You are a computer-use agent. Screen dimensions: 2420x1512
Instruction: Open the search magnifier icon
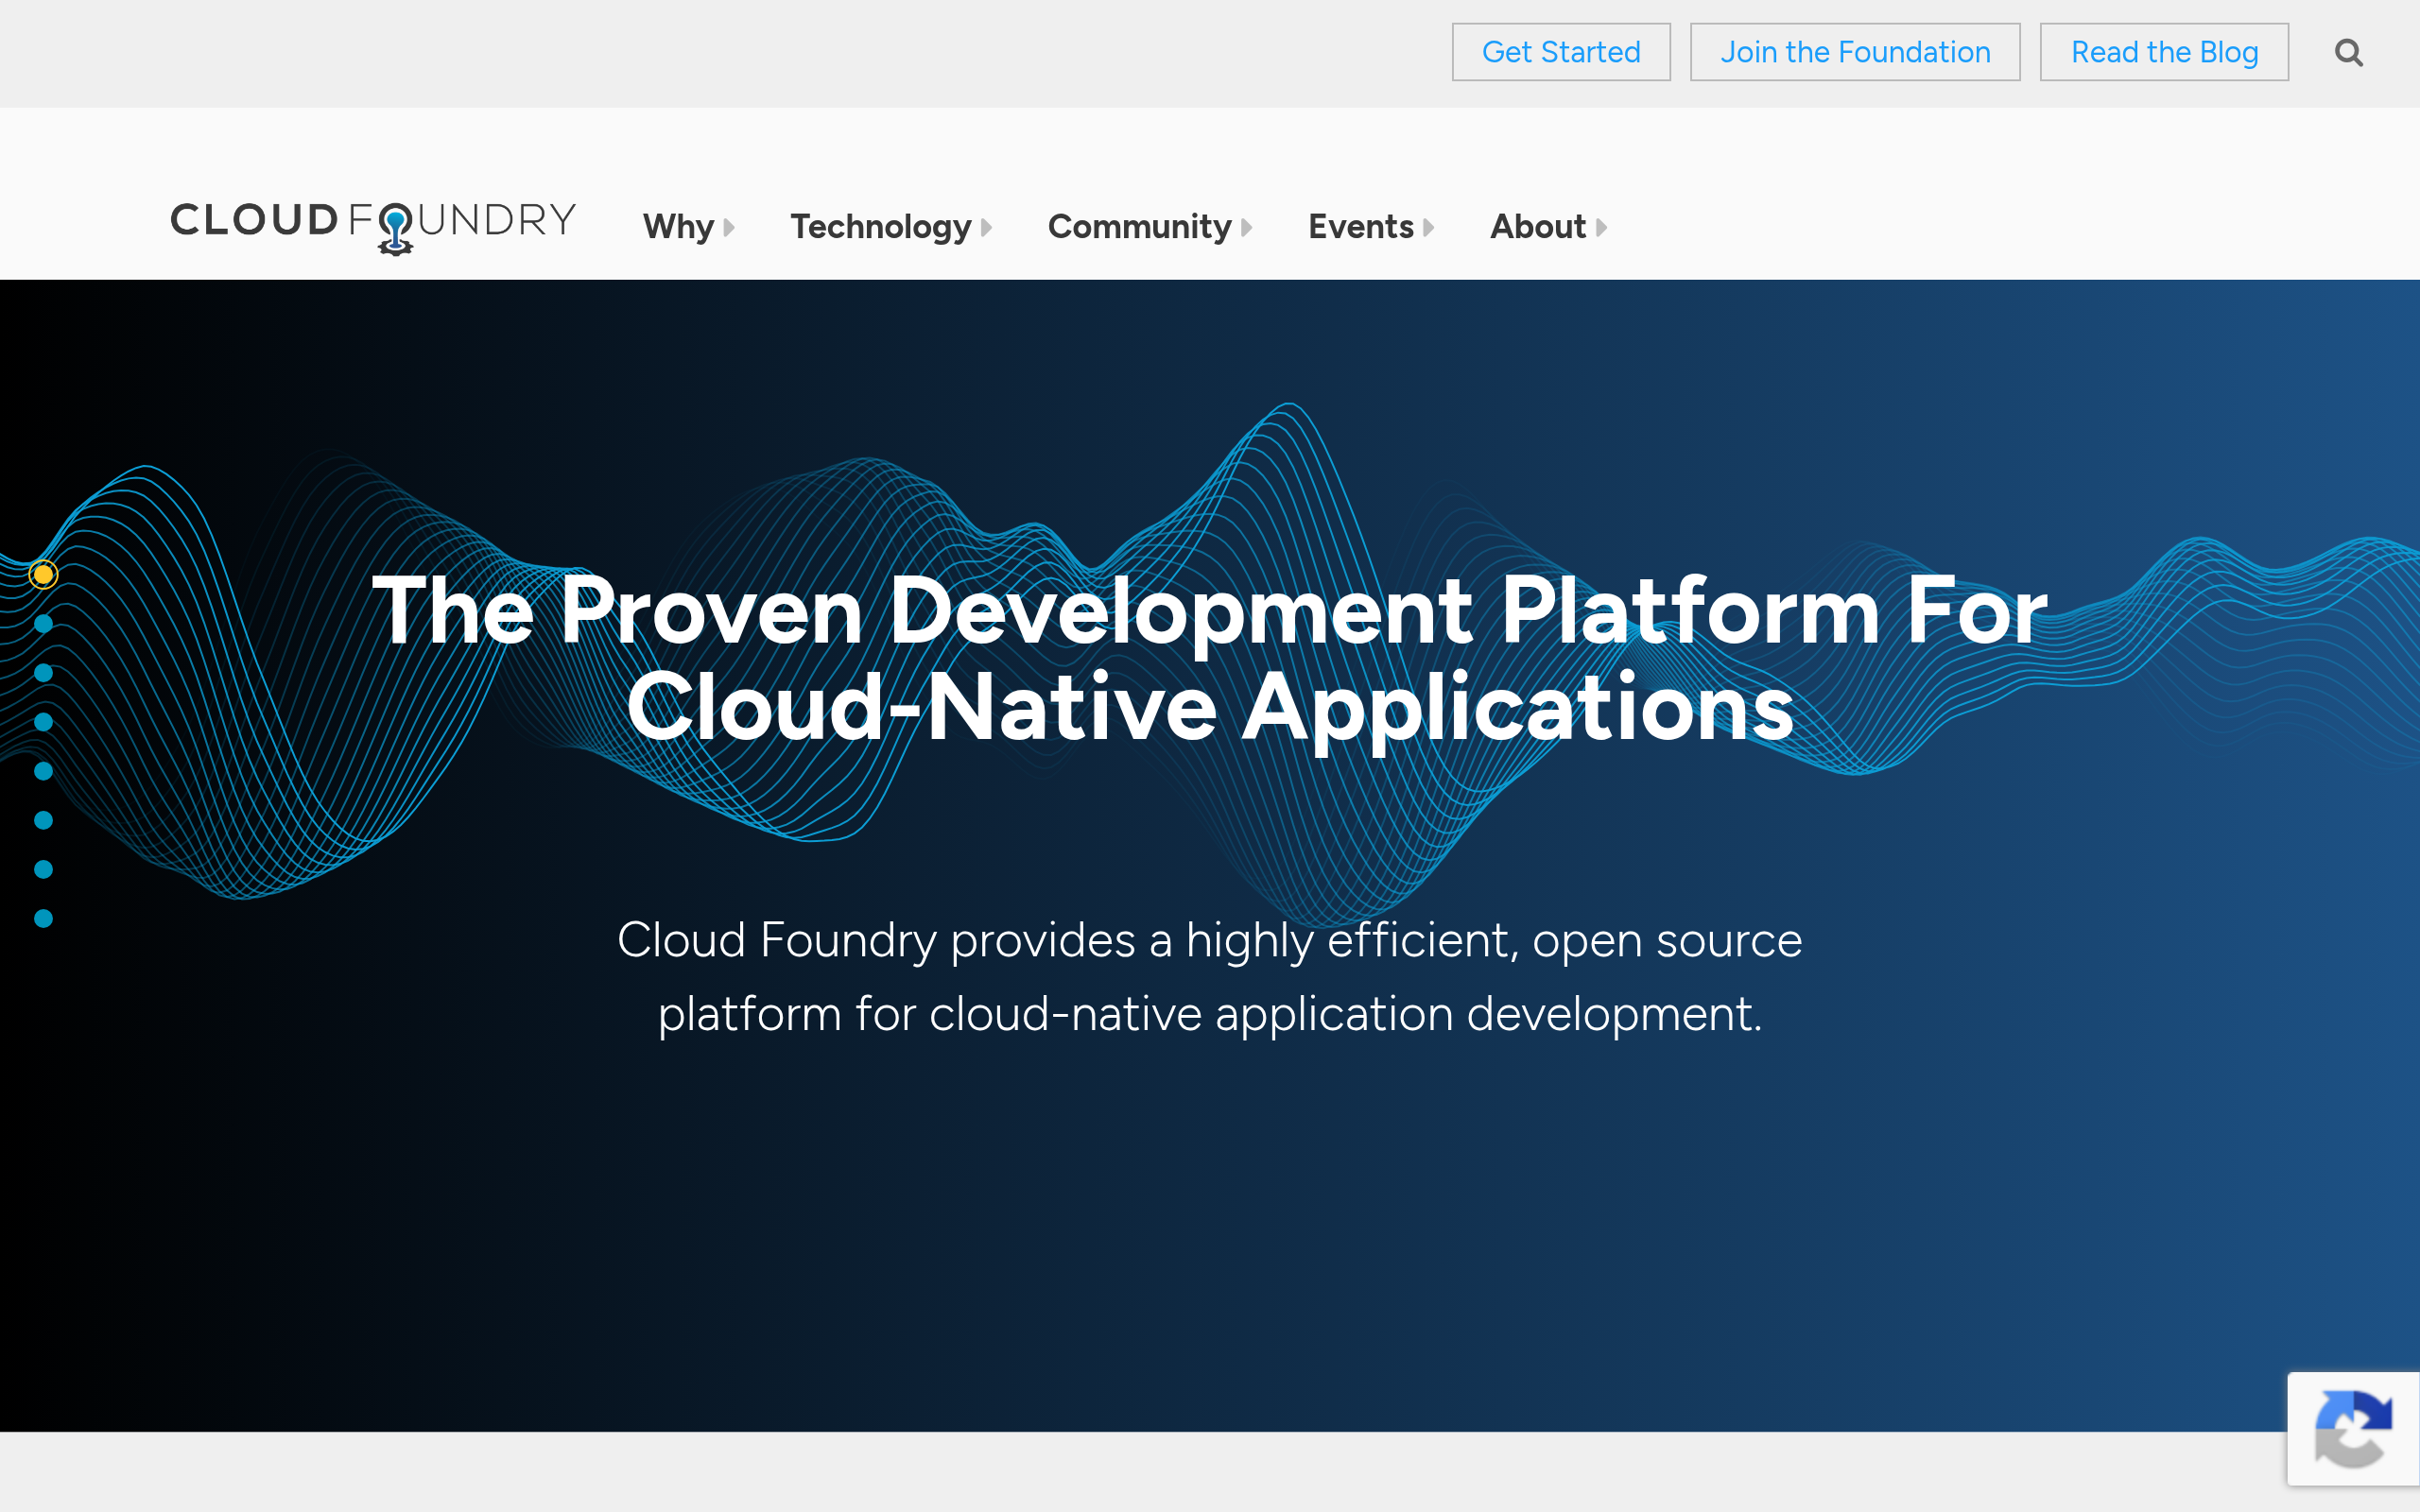click(2348, 52)
